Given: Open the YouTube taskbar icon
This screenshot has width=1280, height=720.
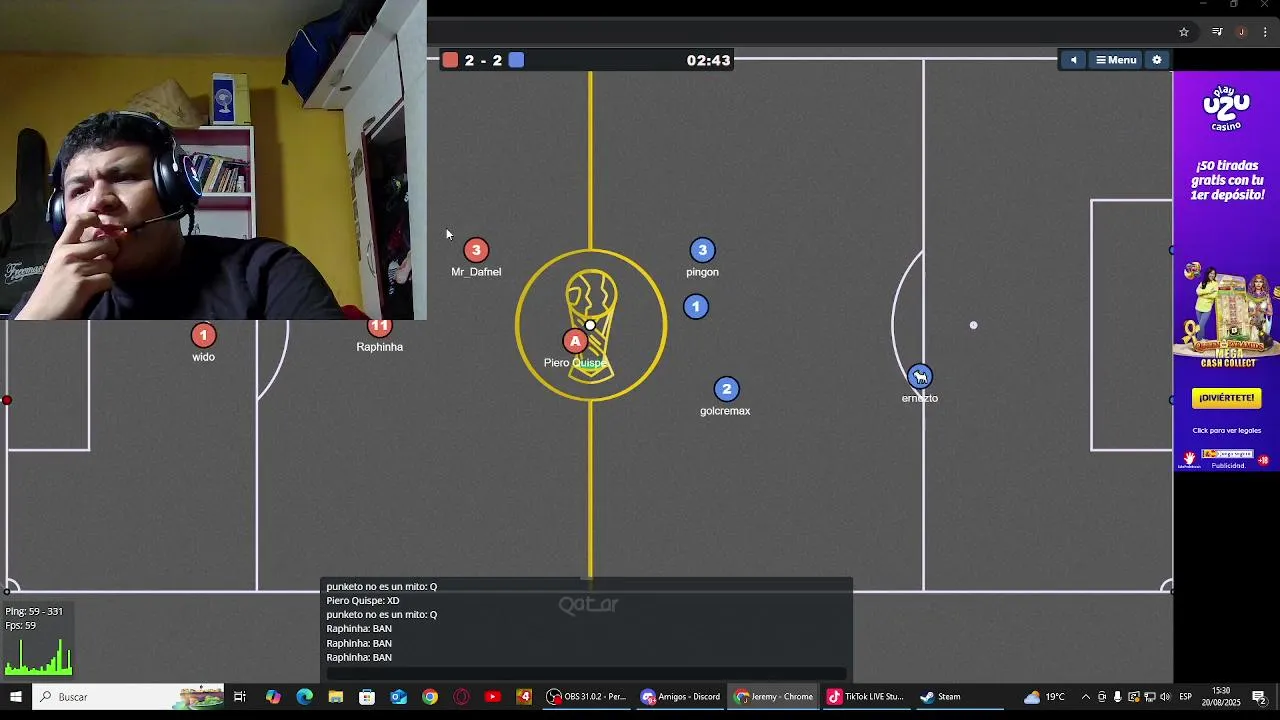Looking at the screenshot, I should click(493, 697).
